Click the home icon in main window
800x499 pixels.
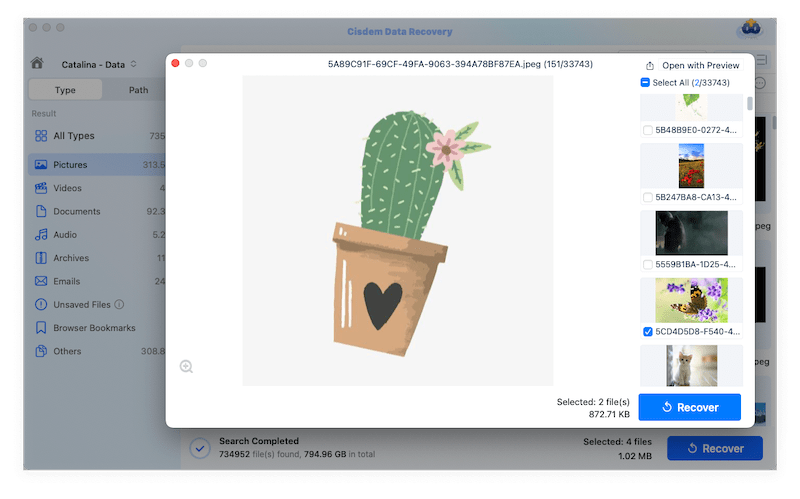pos(37,63)
